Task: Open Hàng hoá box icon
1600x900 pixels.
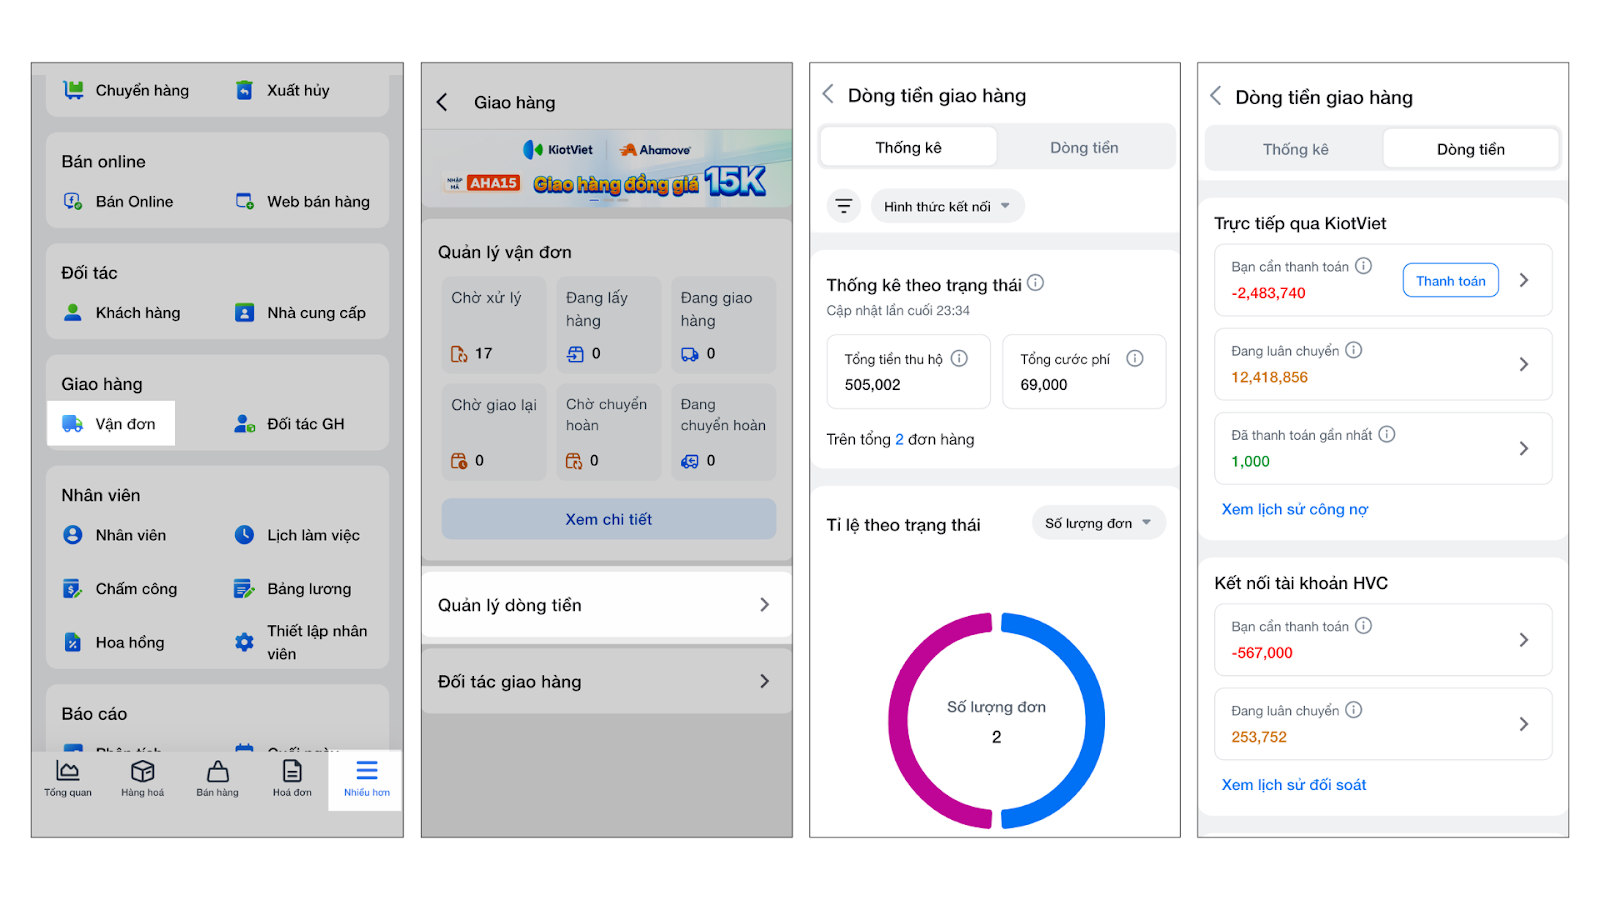Action: [142, 771]
